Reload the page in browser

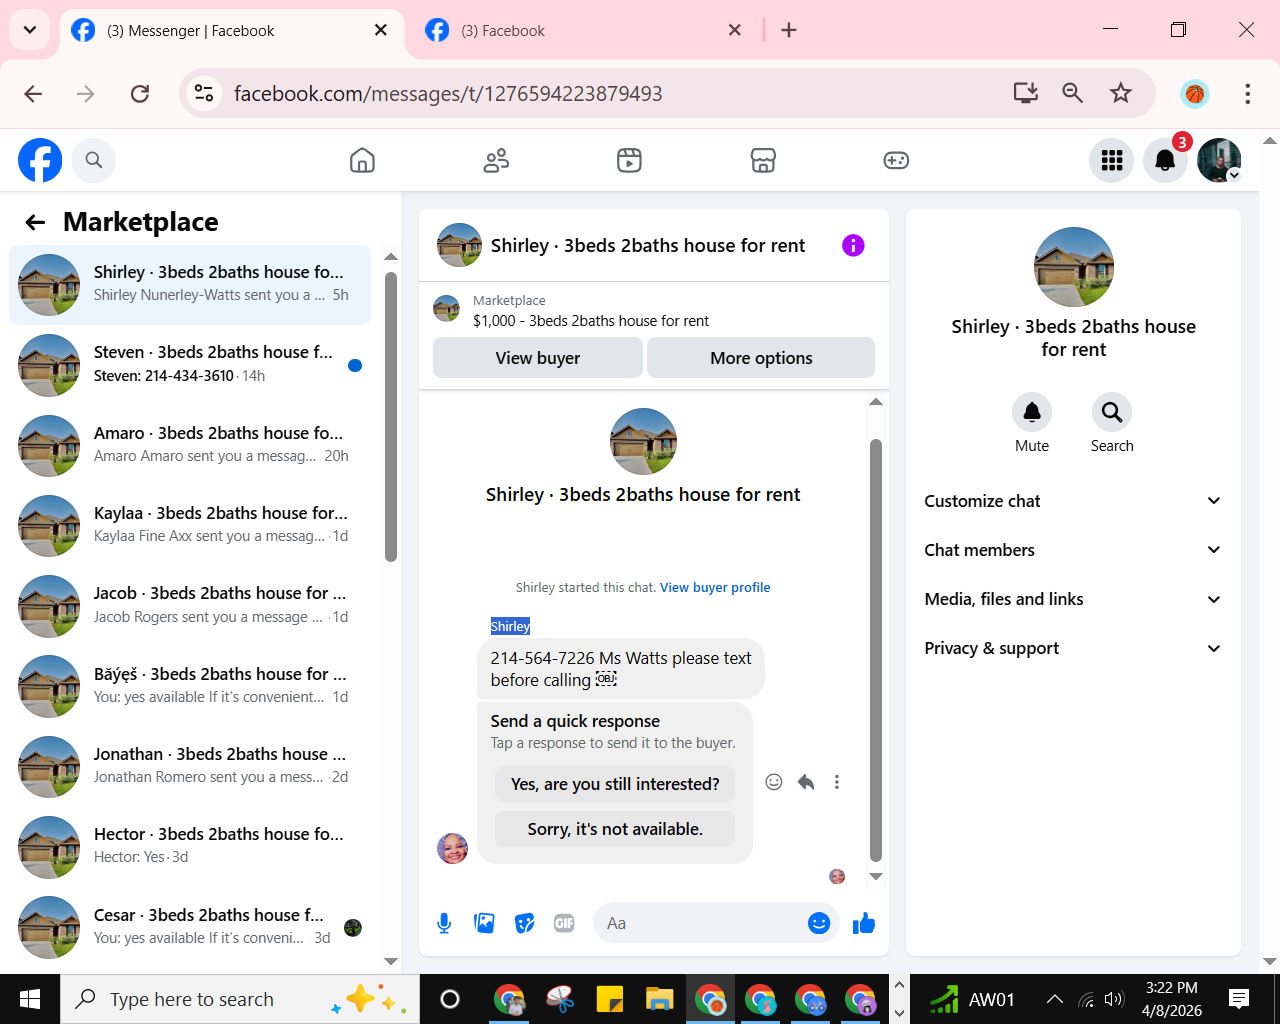[140, 93]
